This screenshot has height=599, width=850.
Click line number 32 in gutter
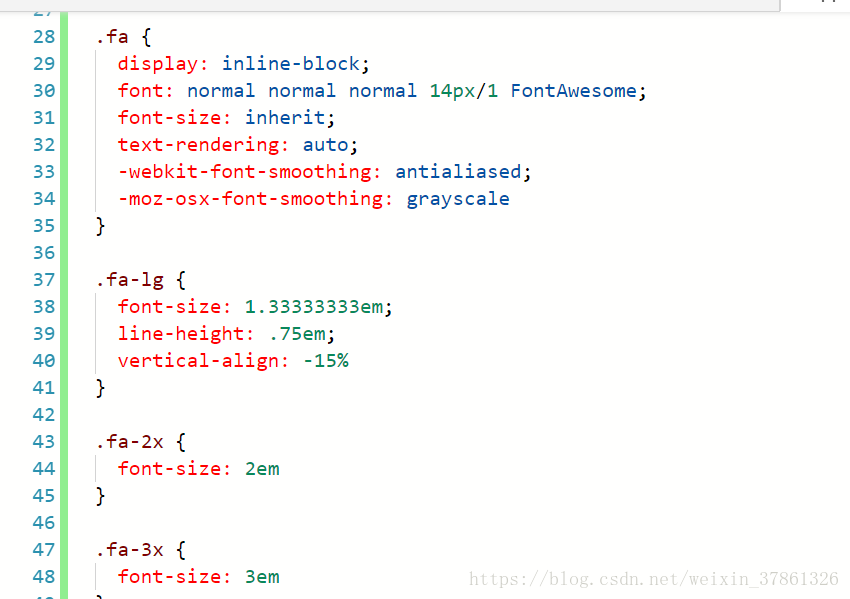44,145
